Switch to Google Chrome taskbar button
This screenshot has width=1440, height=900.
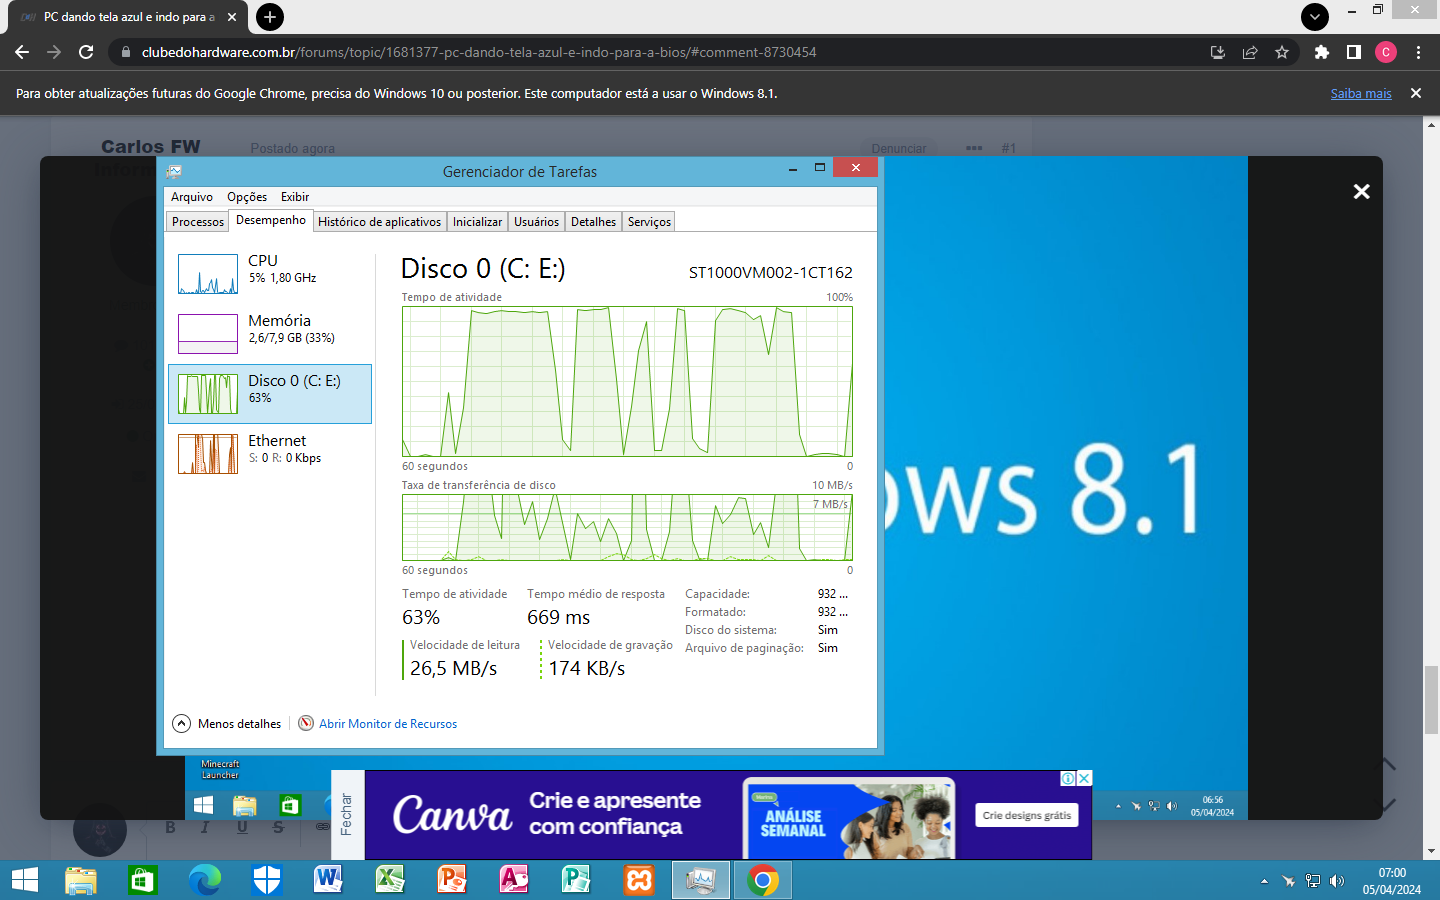(763, 880)
